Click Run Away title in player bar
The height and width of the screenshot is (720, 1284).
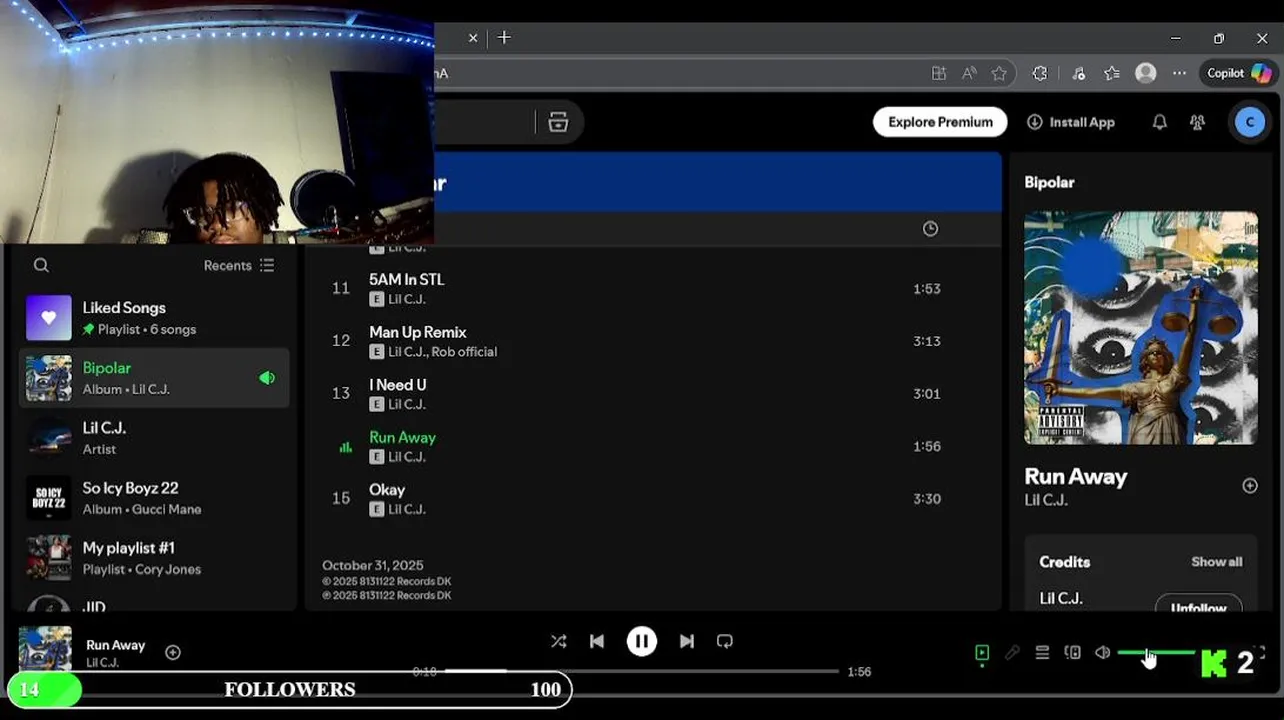[115, 645]
